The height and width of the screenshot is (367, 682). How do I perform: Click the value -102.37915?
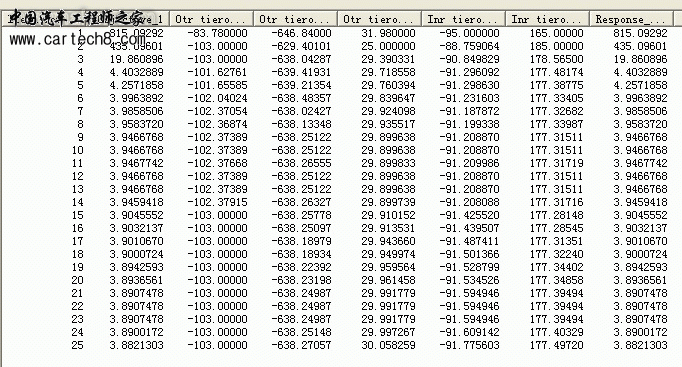217,203
